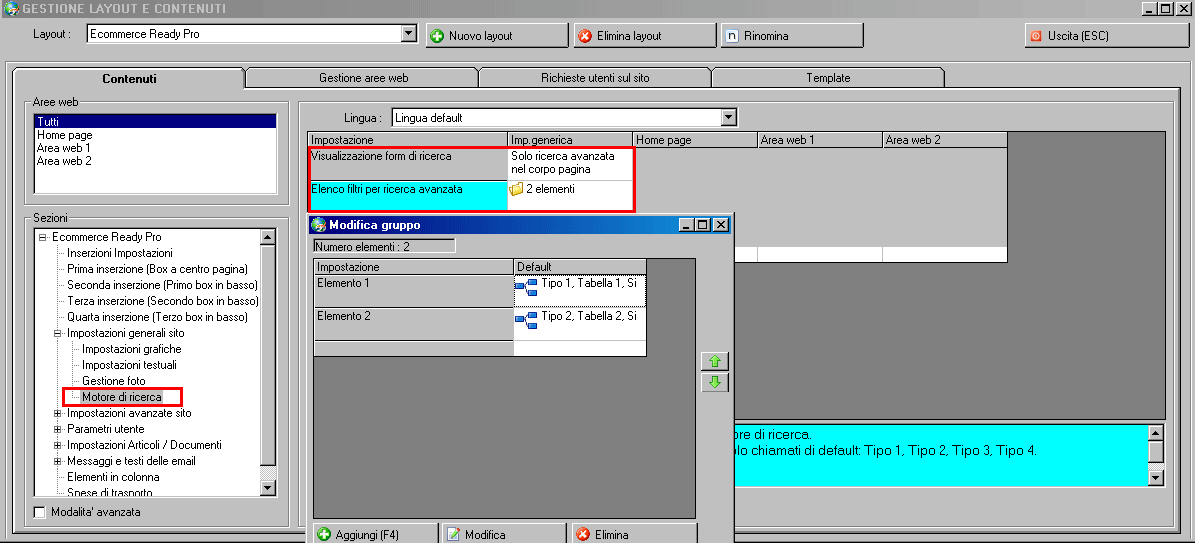Select Gestione foto tree item
1195x543 pixels.
coord(114,381)
